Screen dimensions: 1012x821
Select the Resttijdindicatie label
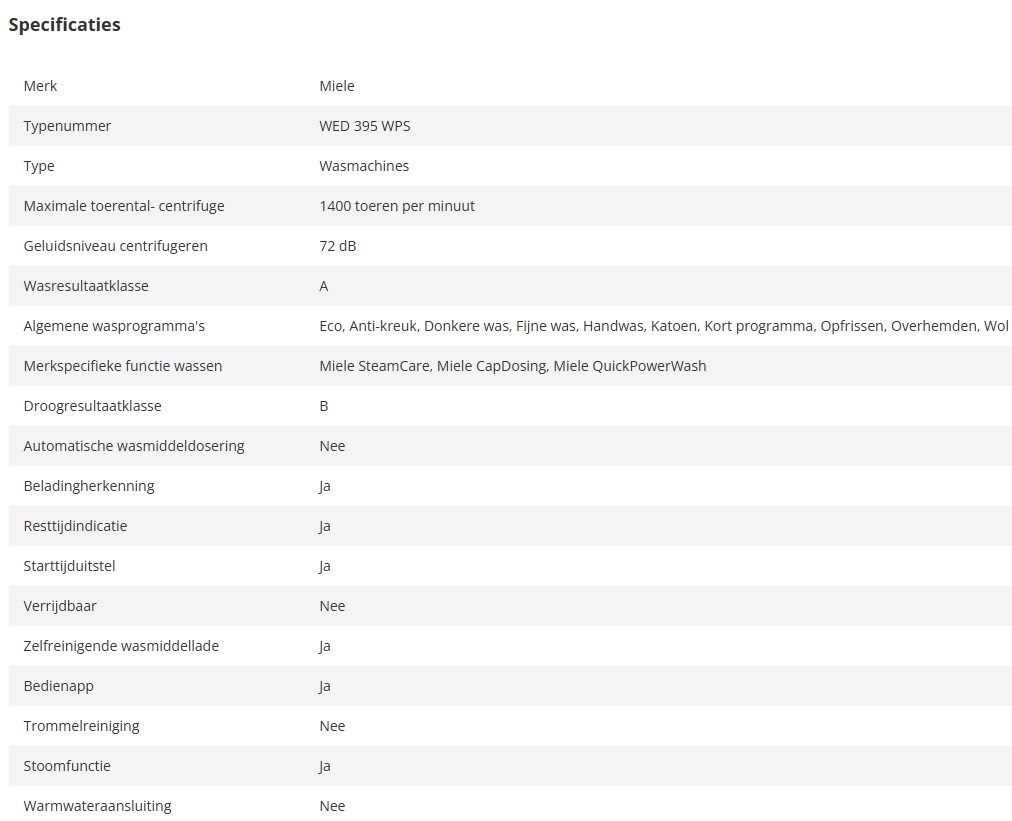(75, 526)
